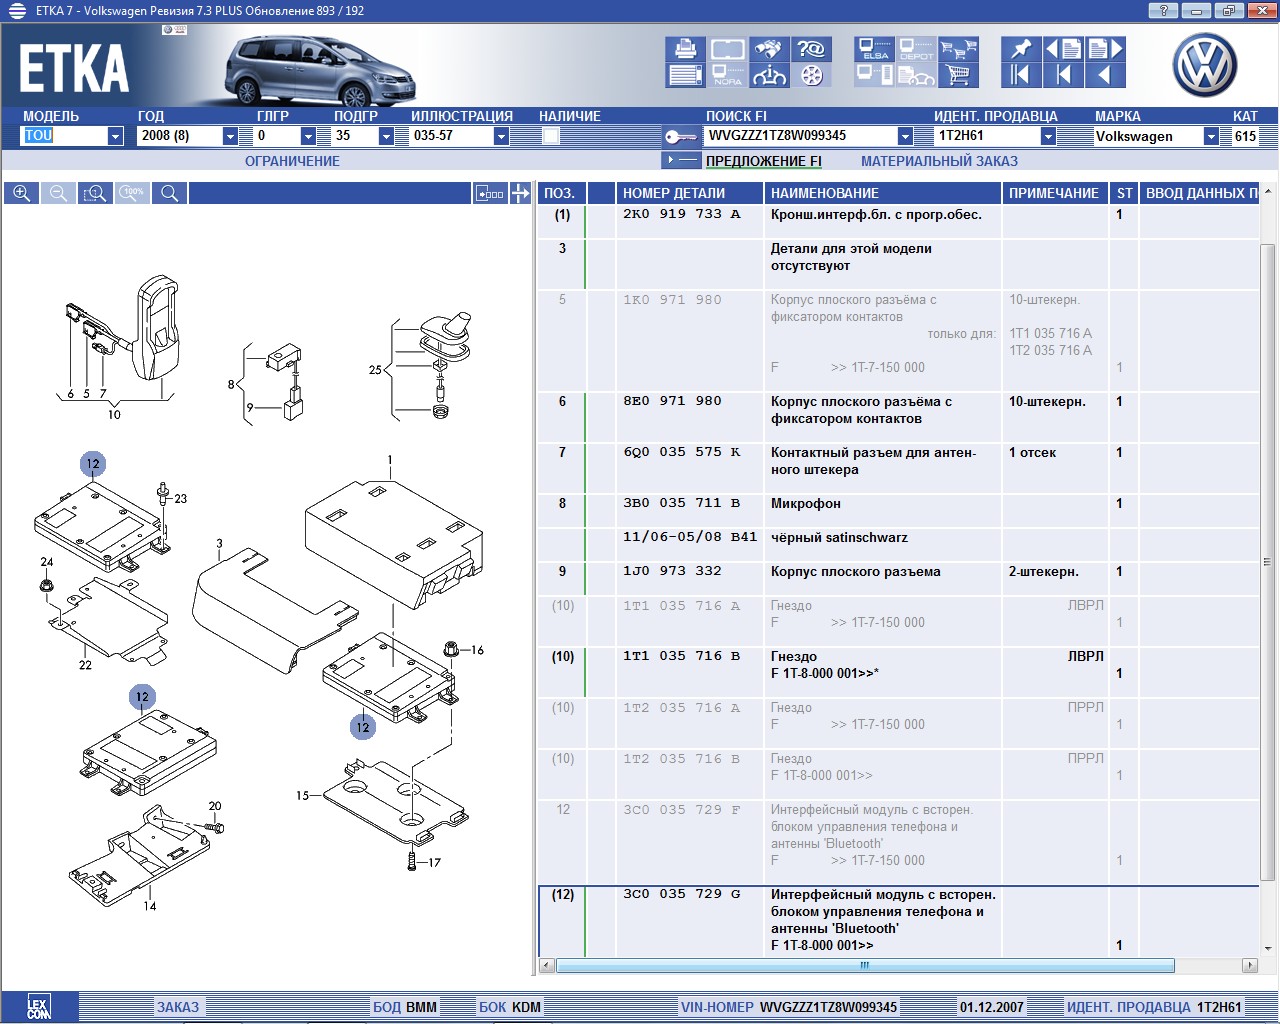1280x1024 pixels.
Task: Open the МОДЕЛЬ dropdown showing TOU
Action: (x=115, y=136)
